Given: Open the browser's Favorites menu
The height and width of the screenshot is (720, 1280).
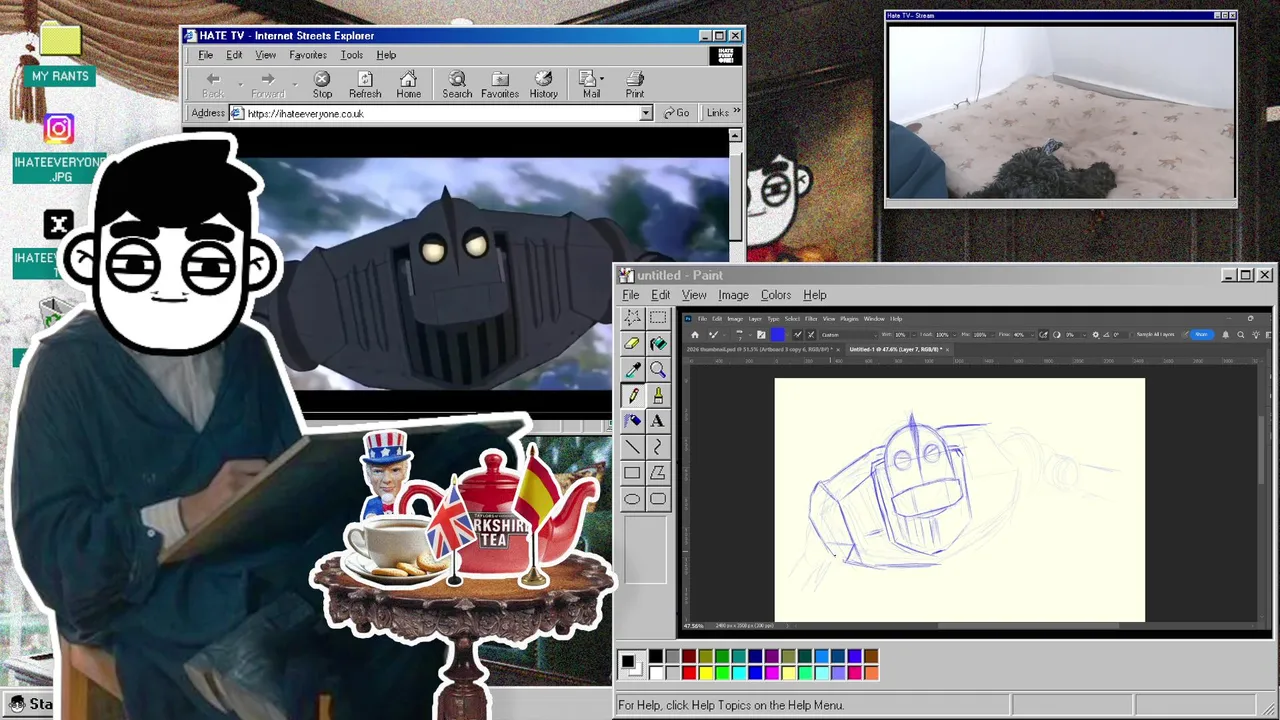Looking at the screenshot, I should (308, 55).
